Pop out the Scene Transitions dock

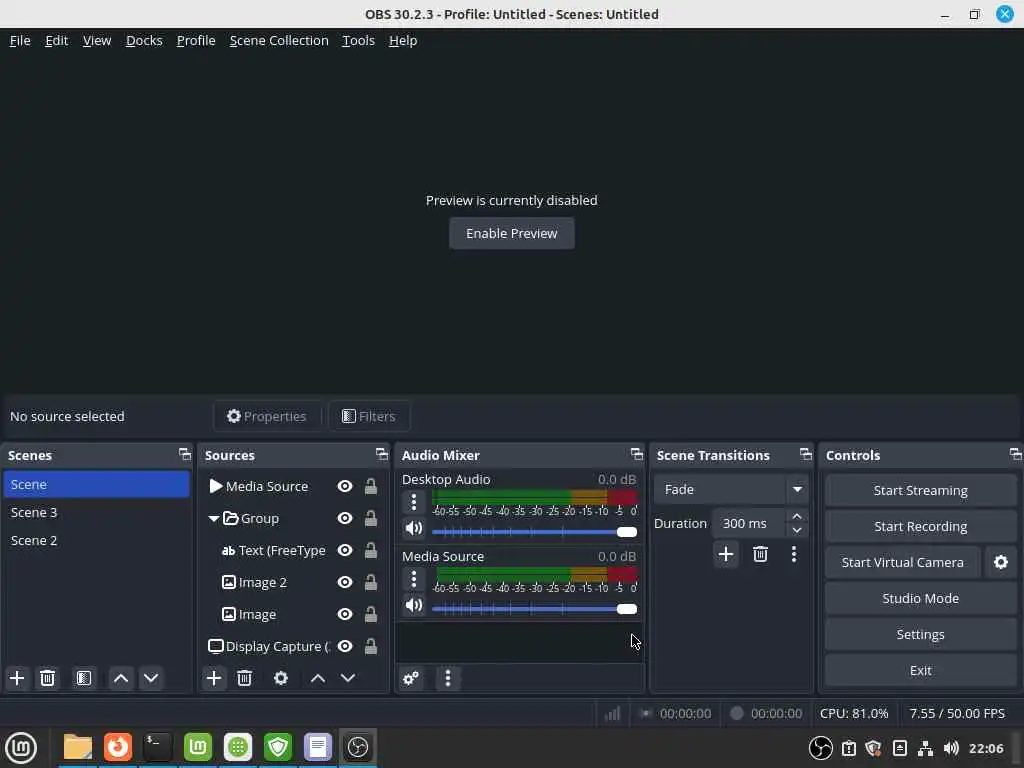tap(806, 454)
